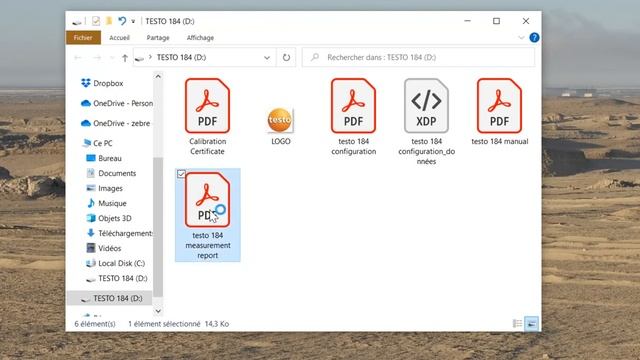640x360 pixels.
Task: Open the Images folder in sidebar
Action: pos(104,189)
